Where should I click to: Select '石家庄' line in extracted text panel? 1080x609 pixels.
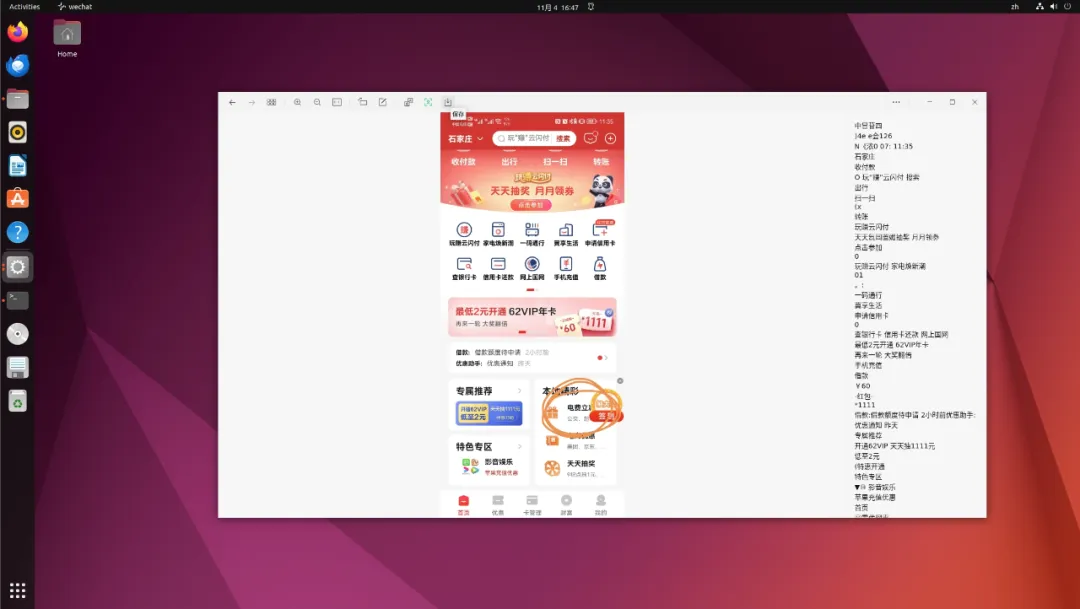pyautogui.click(x=864, y=156)
